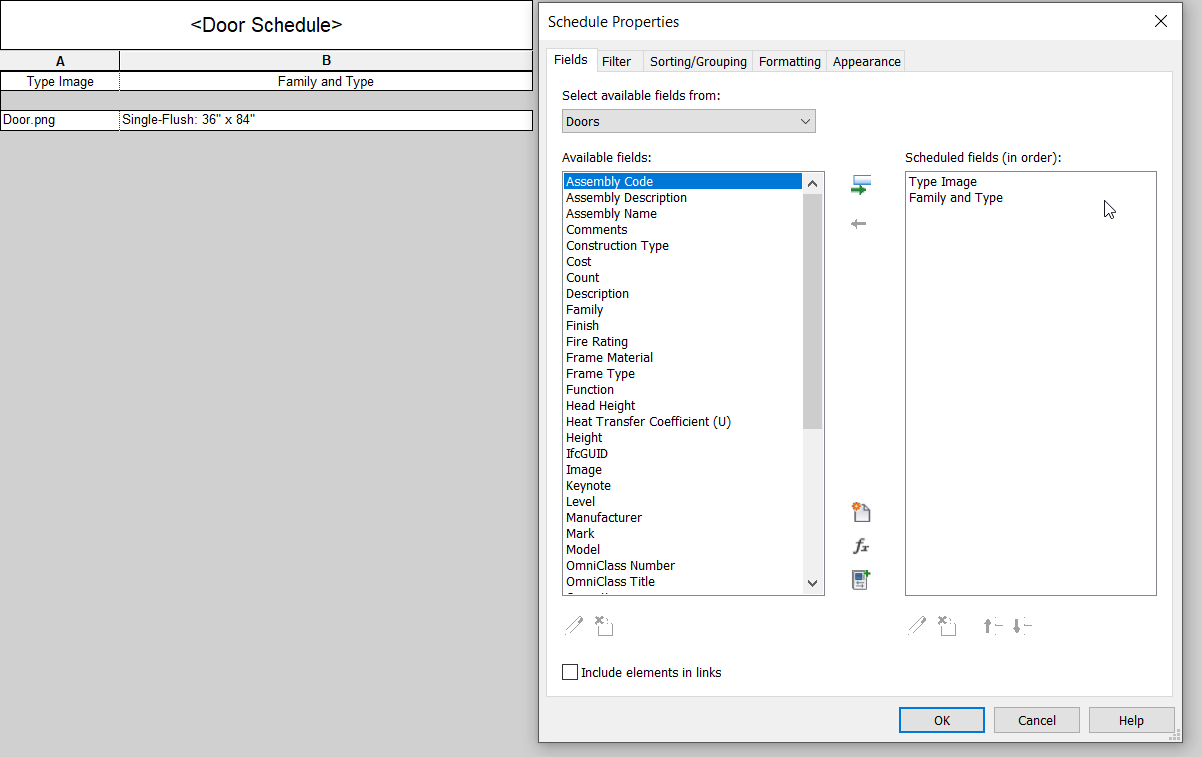The image size is (1202, 757).
Task: Select Manufacturer field
Action: coord(683,518)
